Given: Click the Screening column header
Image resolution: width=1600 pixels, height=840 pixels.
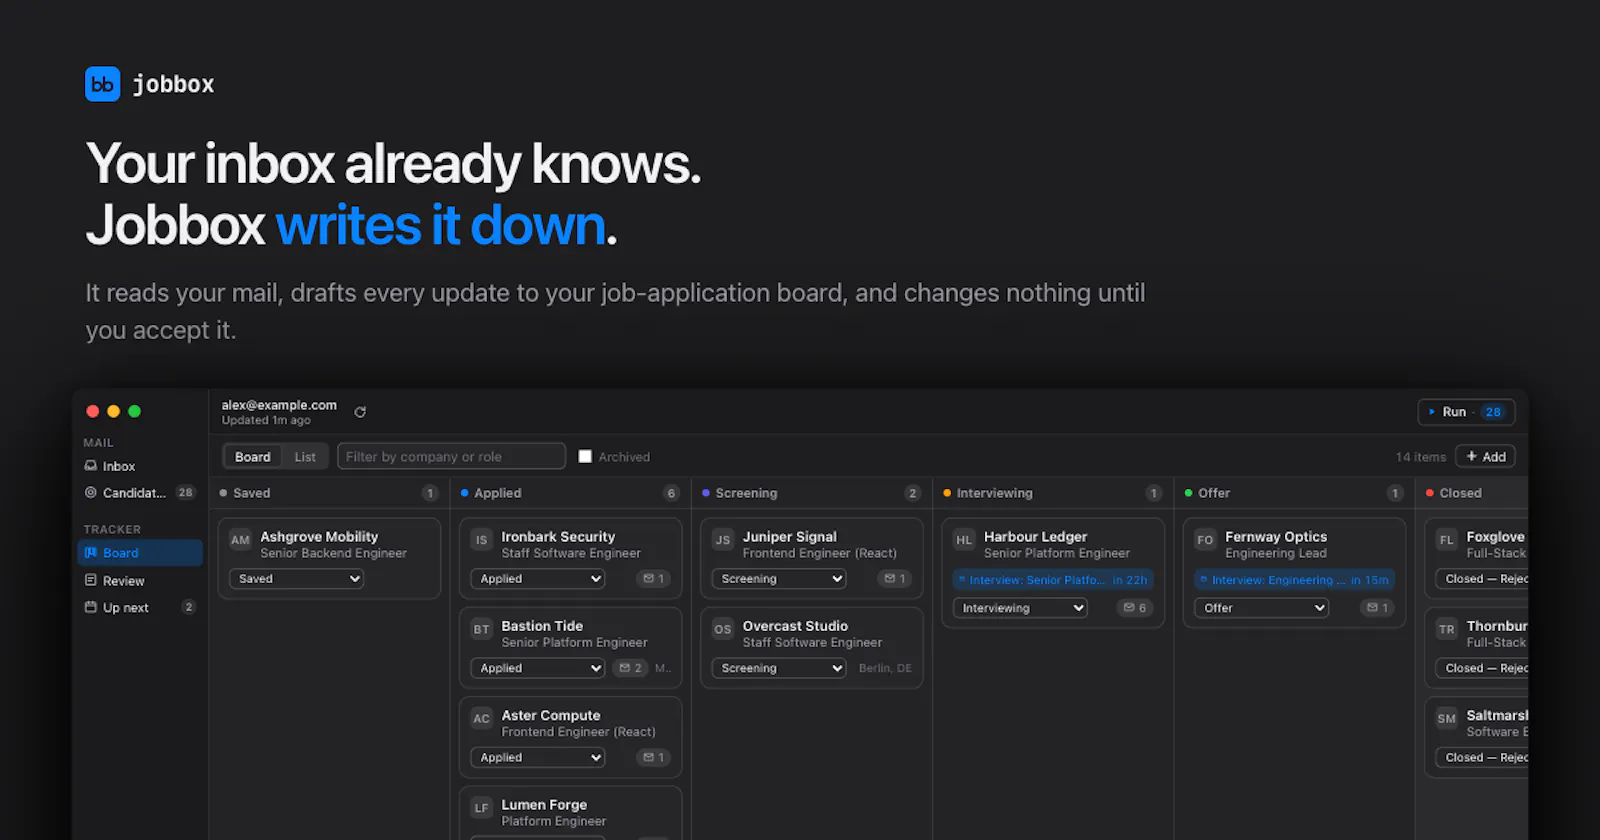Looking at the screenshot, I should tap(811, 493).
